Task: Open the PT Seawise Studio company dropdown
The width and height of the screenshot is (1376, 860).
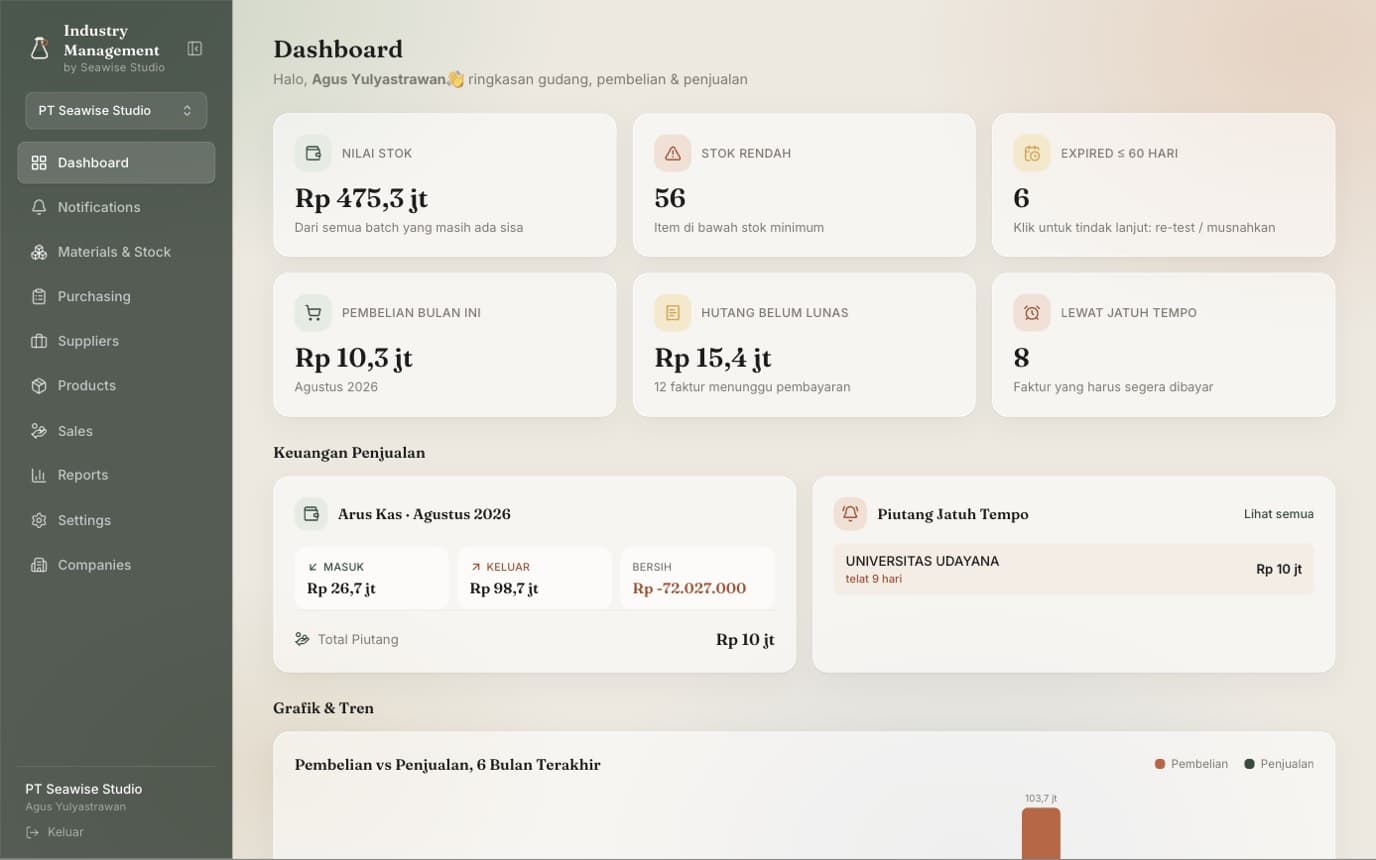Action: [x=116, y=111]
